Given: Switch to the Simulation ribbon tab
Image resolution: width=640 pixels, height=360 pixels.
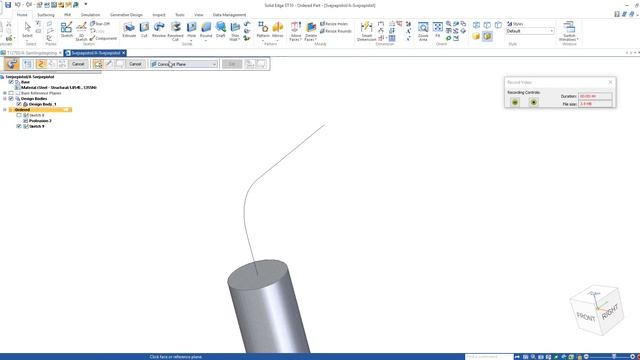Looking at the screenshot, I should (91, 15).
